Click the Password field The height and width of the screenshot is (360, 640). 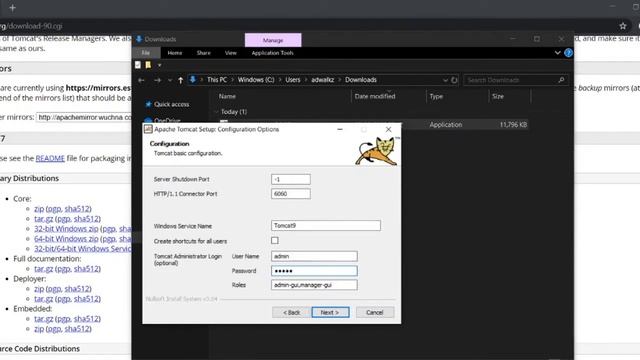coord(314,271)
